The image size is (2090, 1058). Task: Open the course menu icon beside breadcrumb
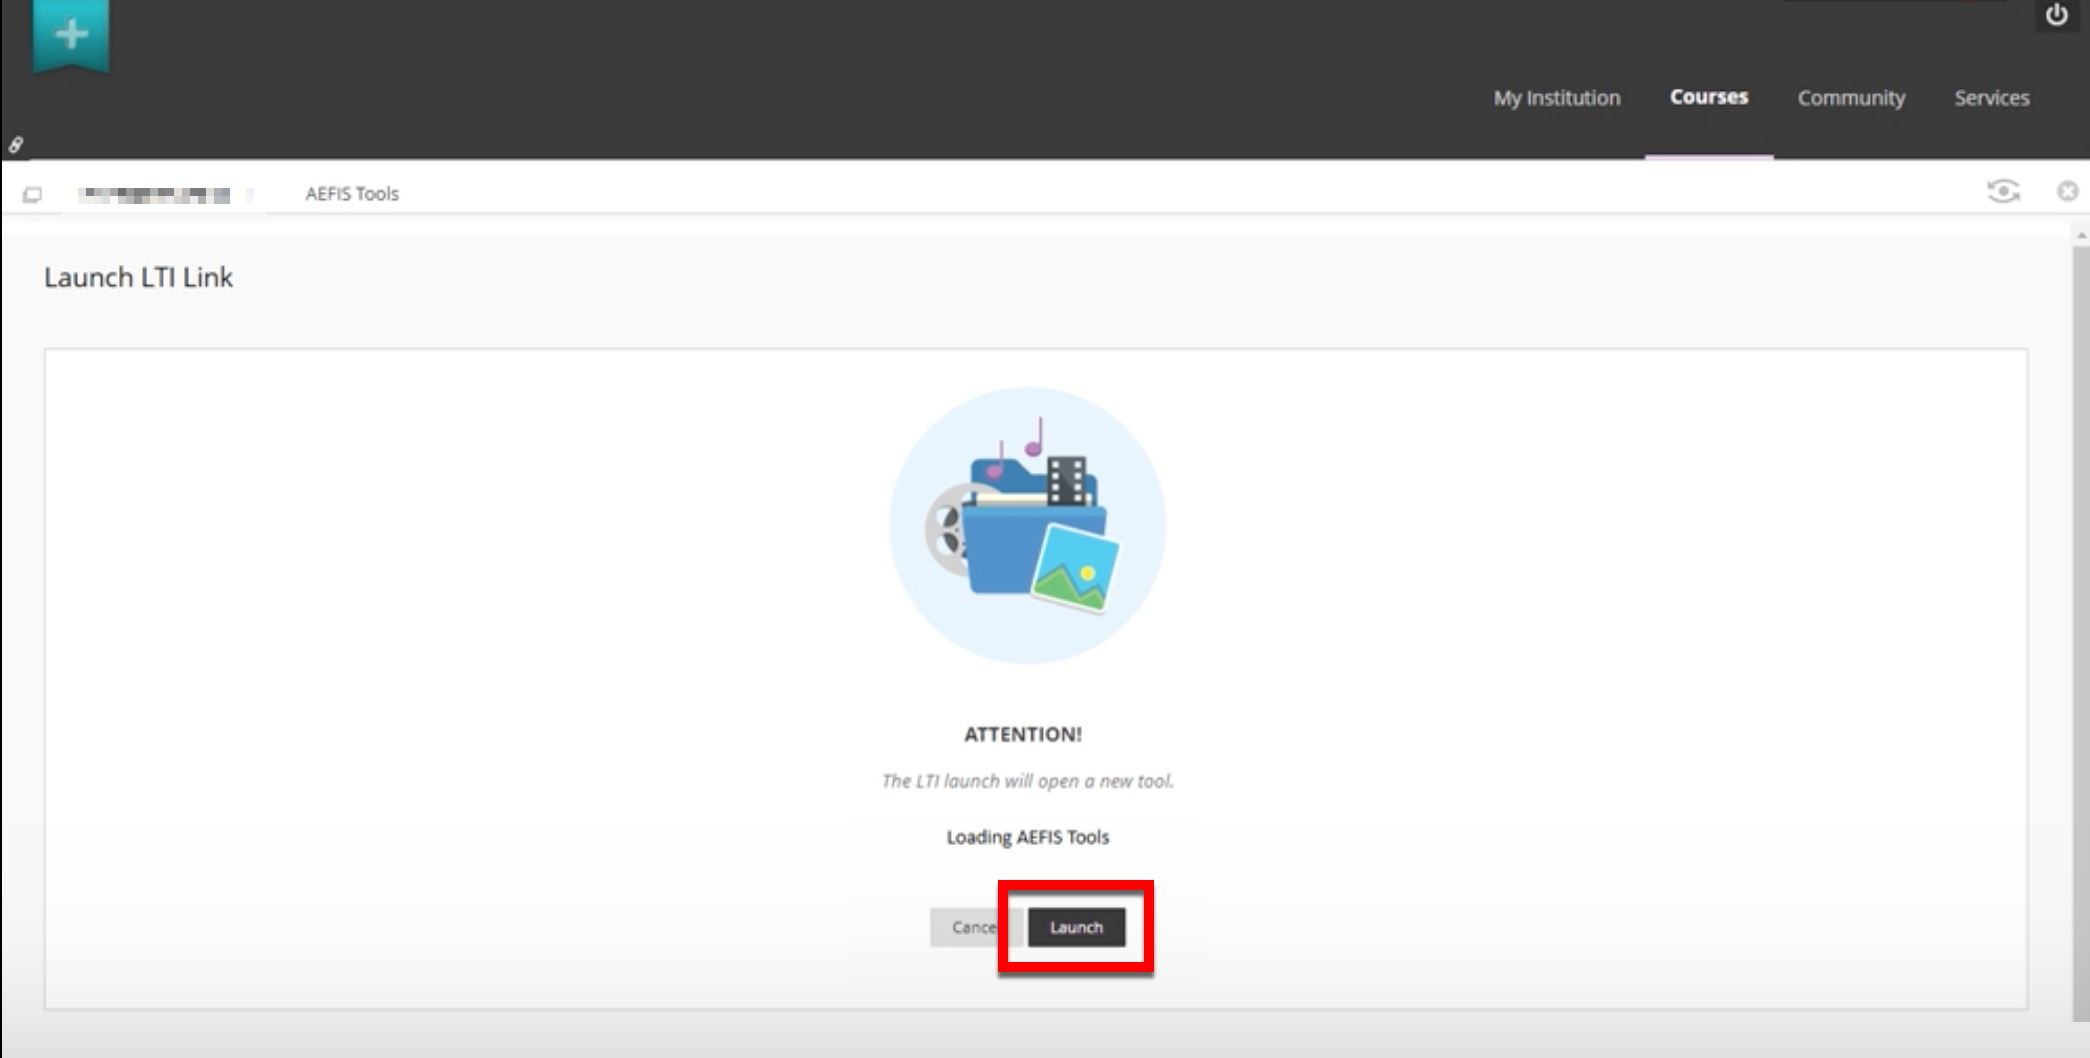click(x=32, y=194)
